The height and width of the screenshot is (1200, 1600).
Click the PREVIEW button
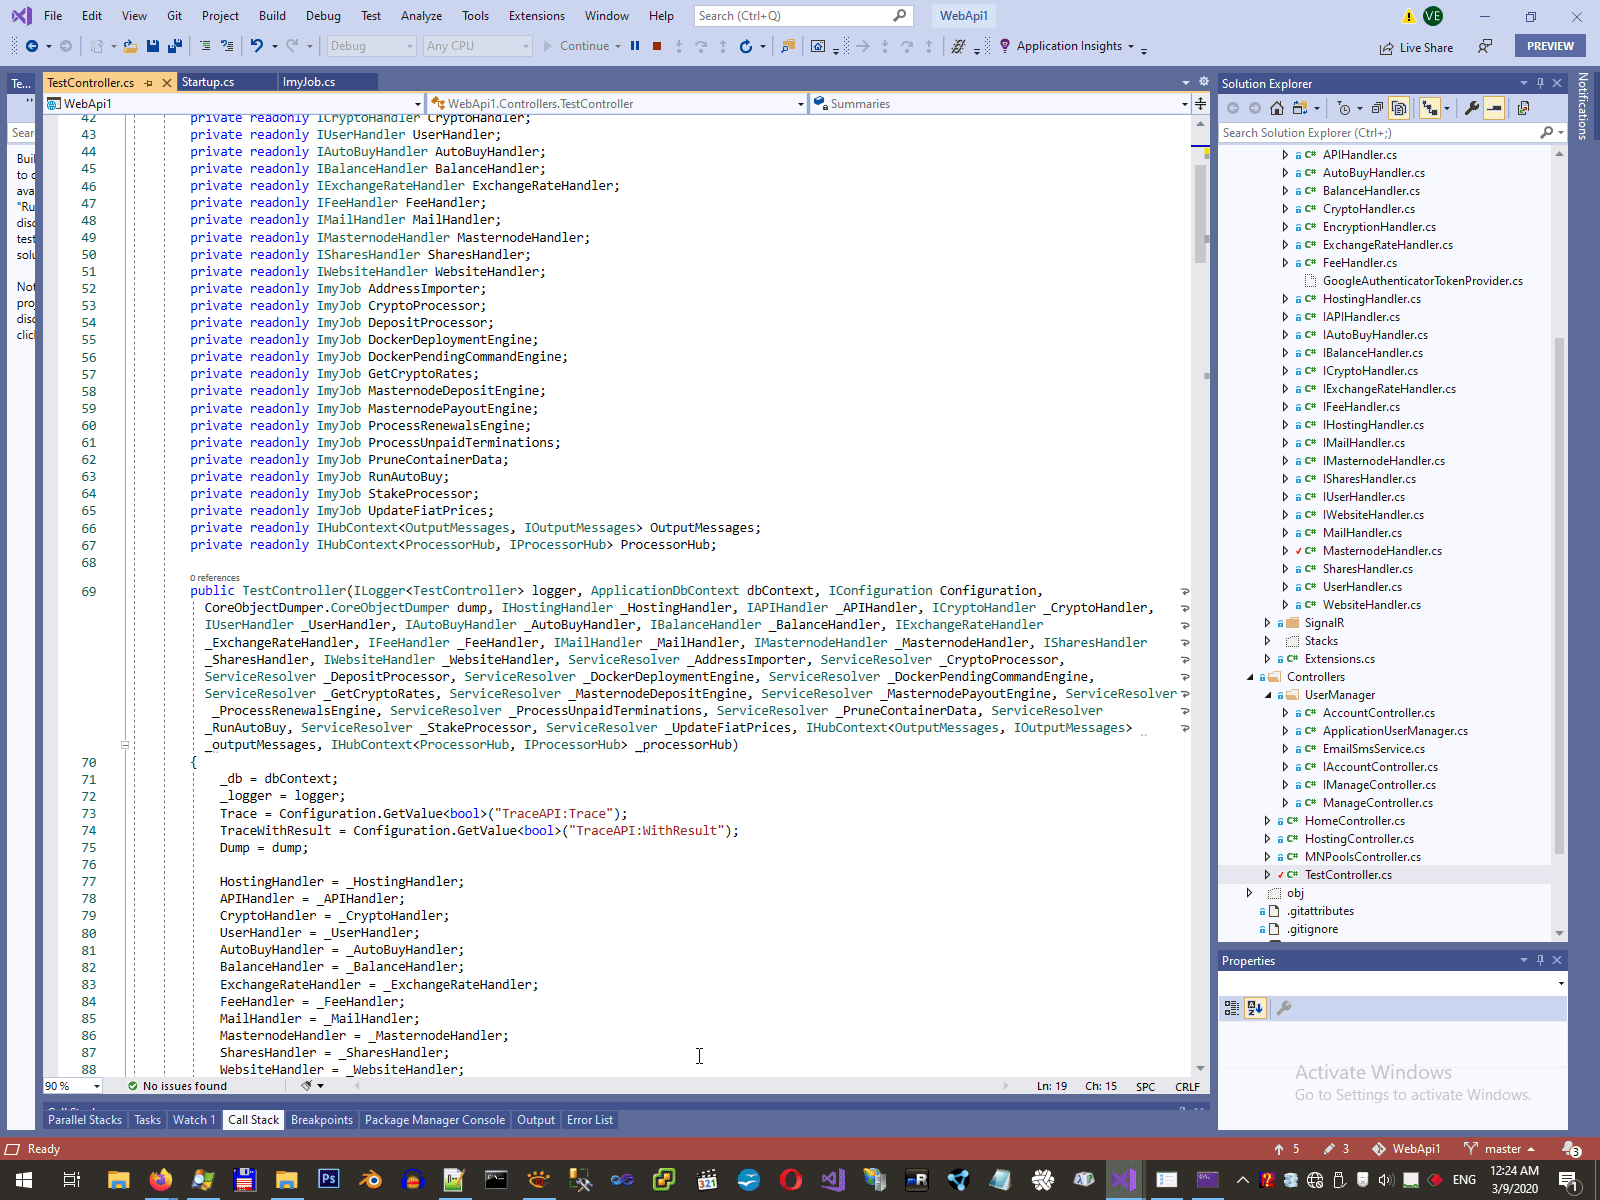point(1550,46)
